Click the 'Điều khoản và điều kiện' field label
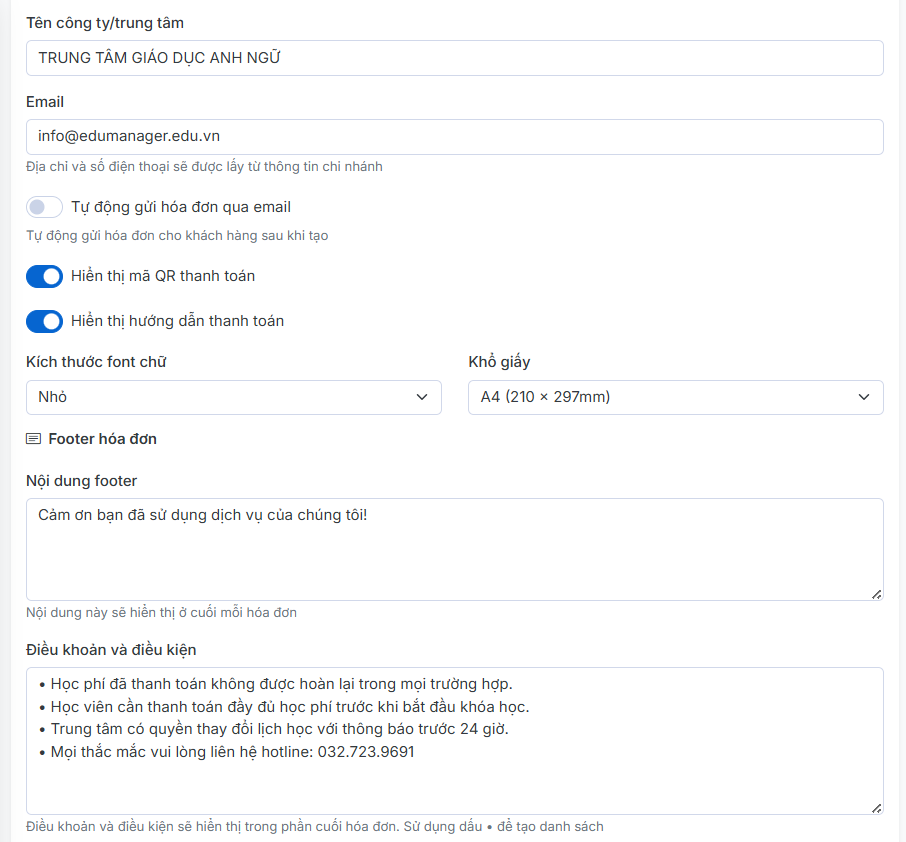The image size is (906, 842). pyautogui.click(x=111, y=650)
